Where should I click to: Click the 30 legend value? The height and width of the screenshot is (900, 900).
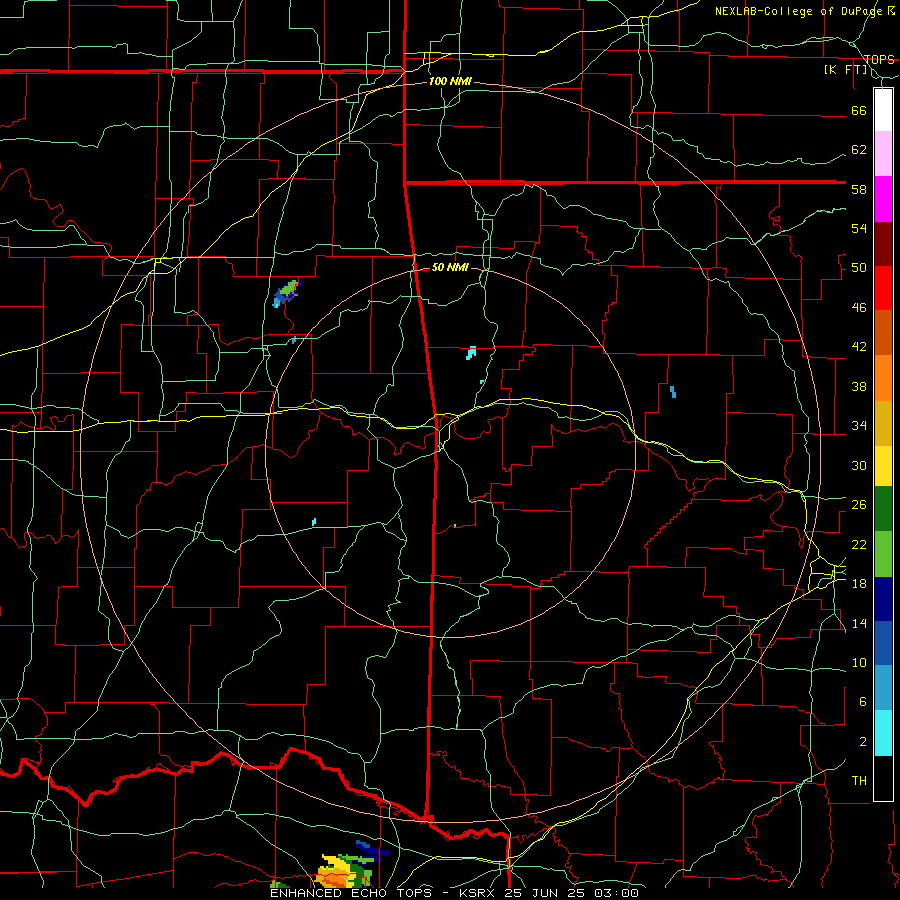click(859, 465)
